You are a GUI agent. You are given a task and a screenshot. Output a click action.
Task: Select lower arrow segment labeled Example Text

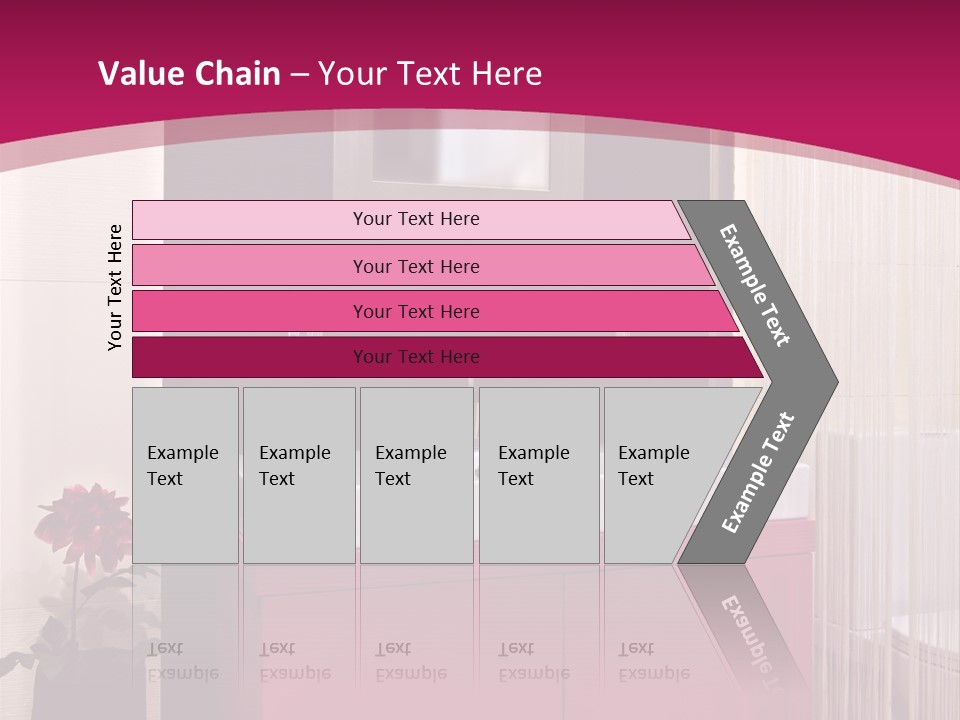click(x=757, y=473)
